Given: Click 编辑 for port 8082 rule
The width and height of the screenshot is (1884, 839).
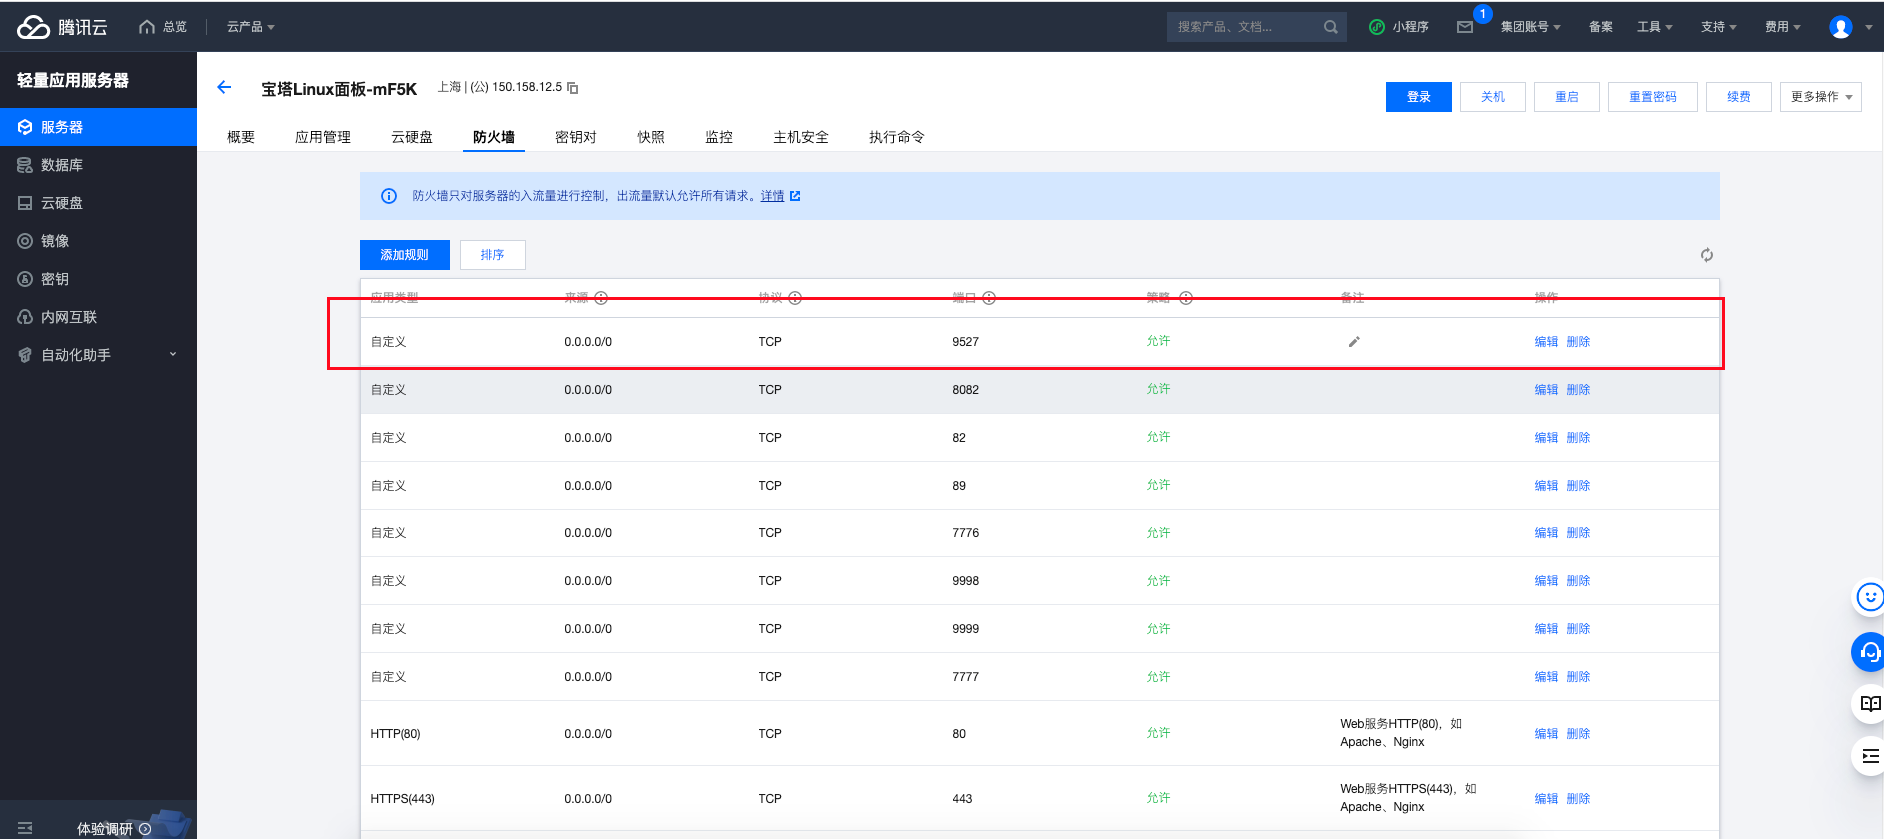Looking at the screenshot, I should [1546, 390].
